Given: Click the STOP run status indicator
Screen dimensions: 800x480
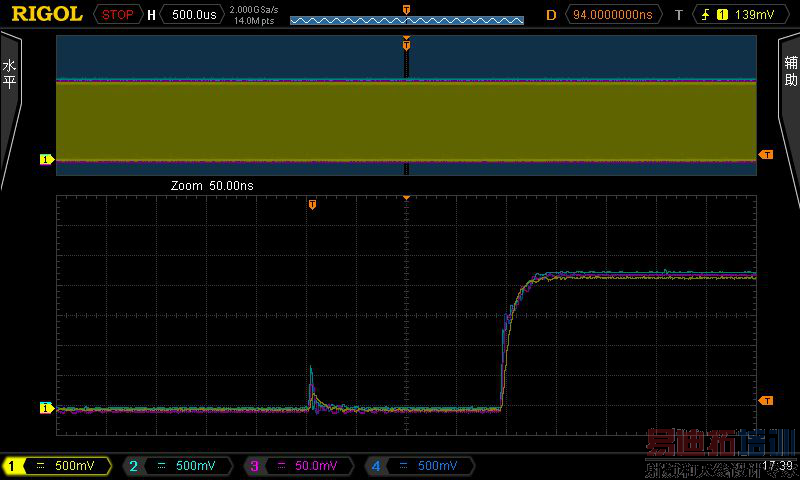Looking at the screenshot, I should click(117, 15).
